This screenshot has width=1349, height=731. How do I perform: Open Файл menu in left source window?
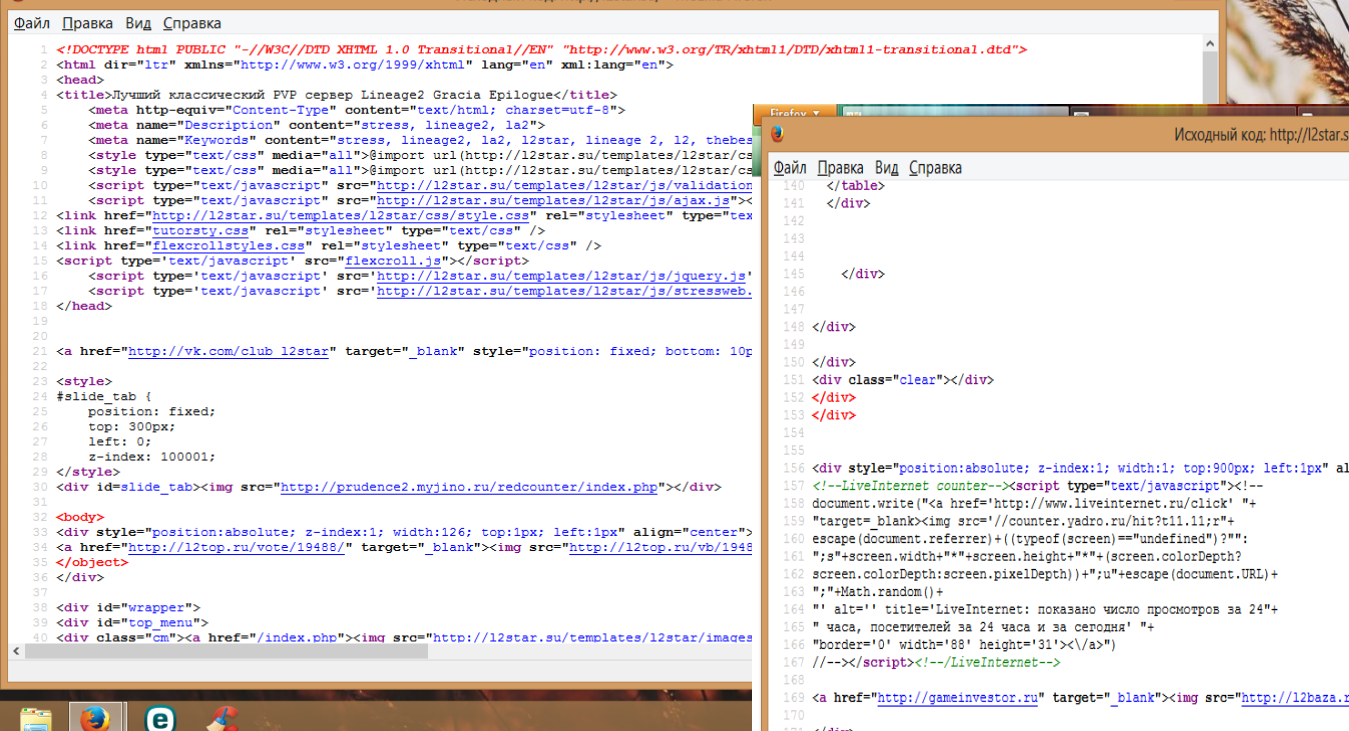click(32, 22)
